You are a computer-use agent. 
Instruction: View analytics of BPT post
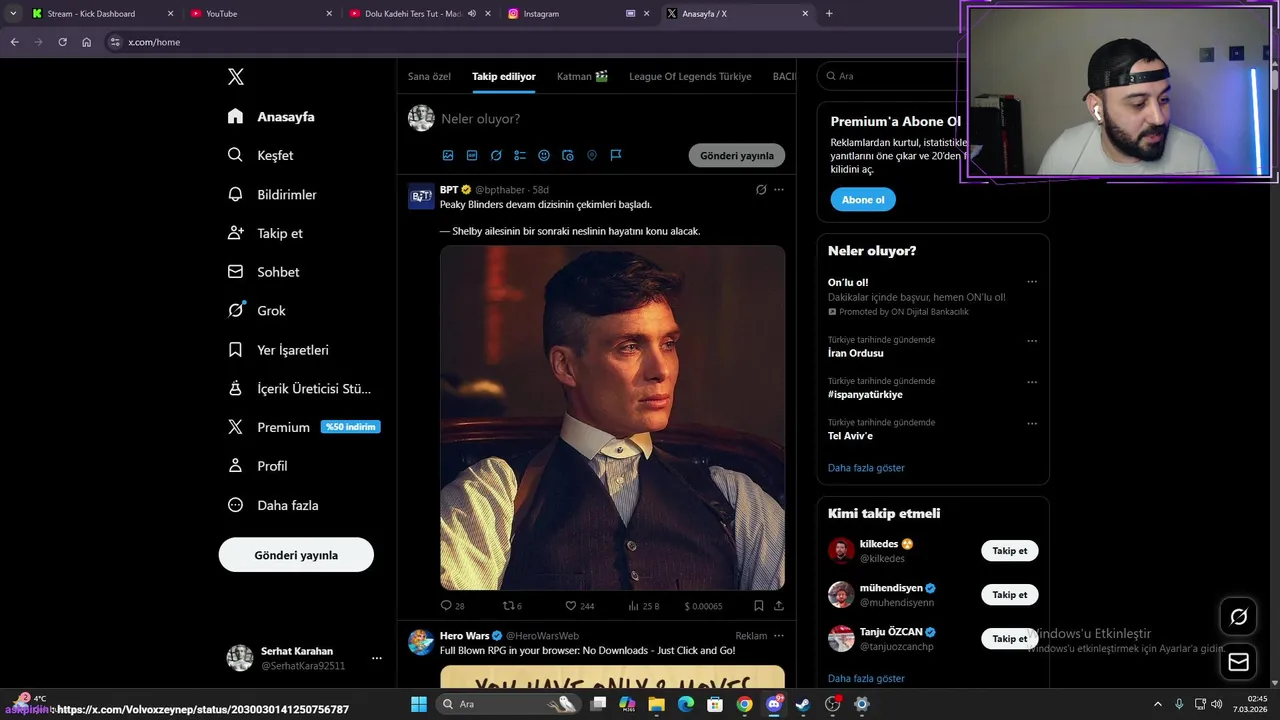(643, 606)
